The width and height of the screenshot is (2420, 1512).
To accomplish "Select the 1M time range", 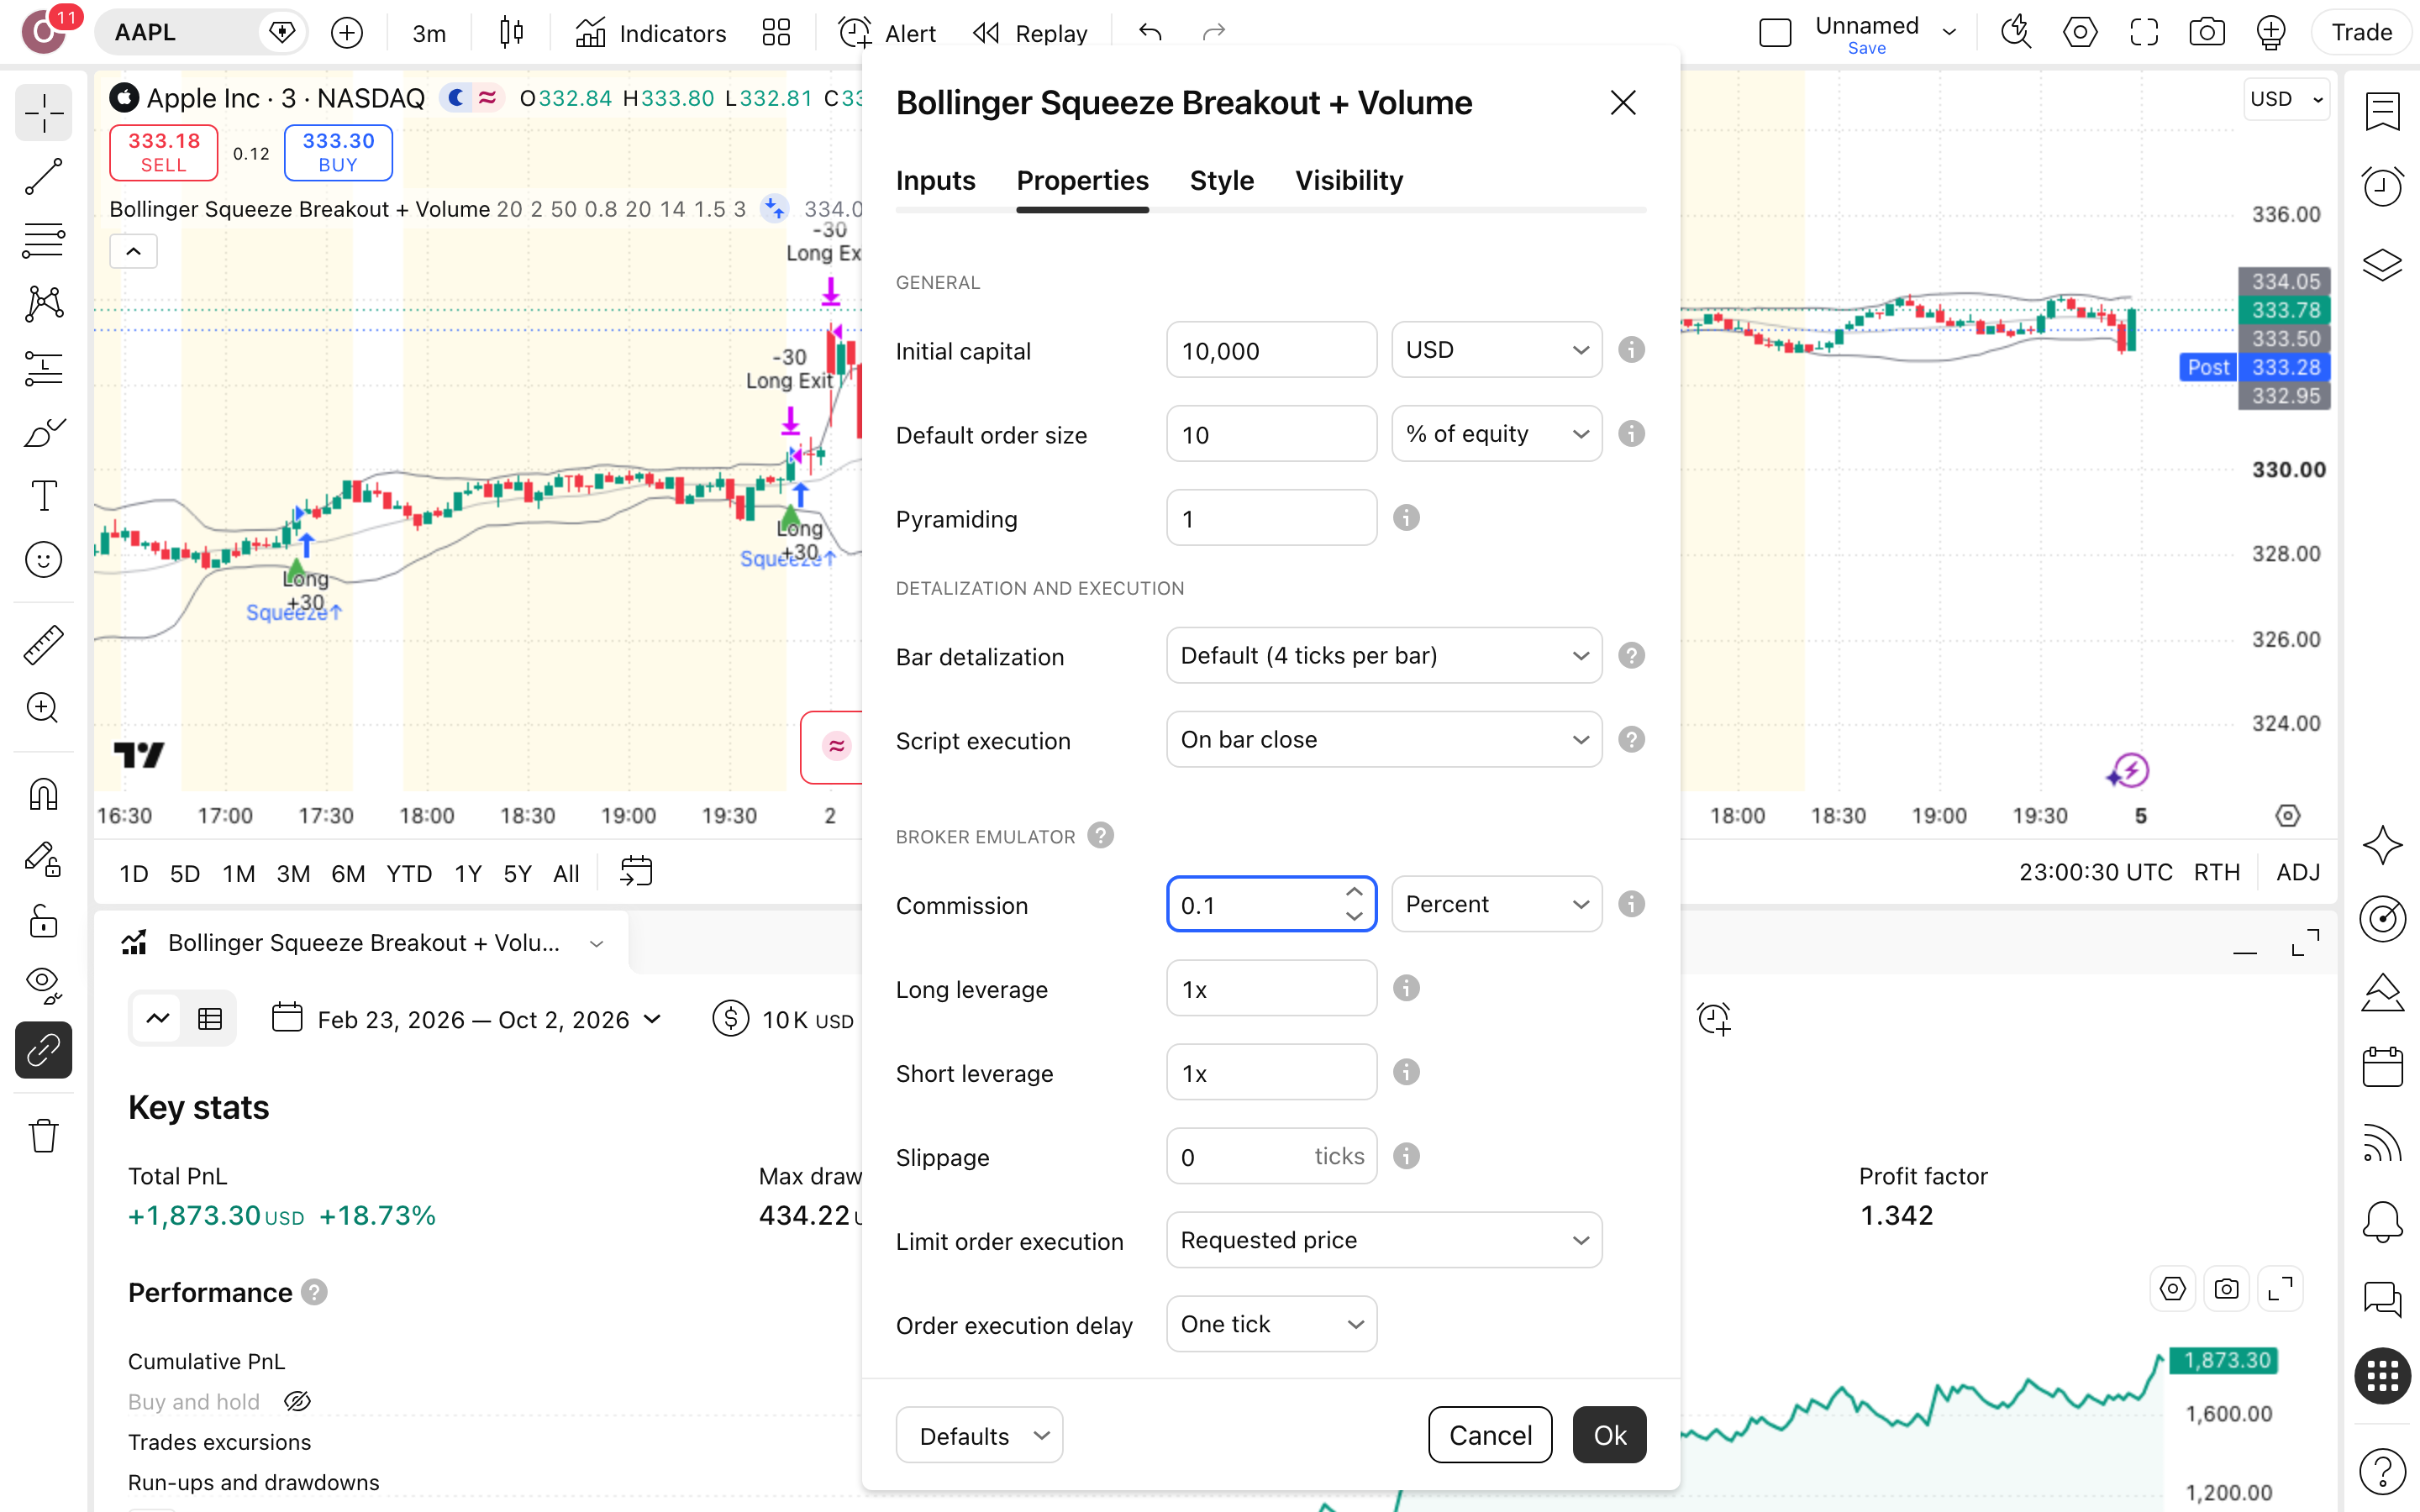I will tap(238, 873).
